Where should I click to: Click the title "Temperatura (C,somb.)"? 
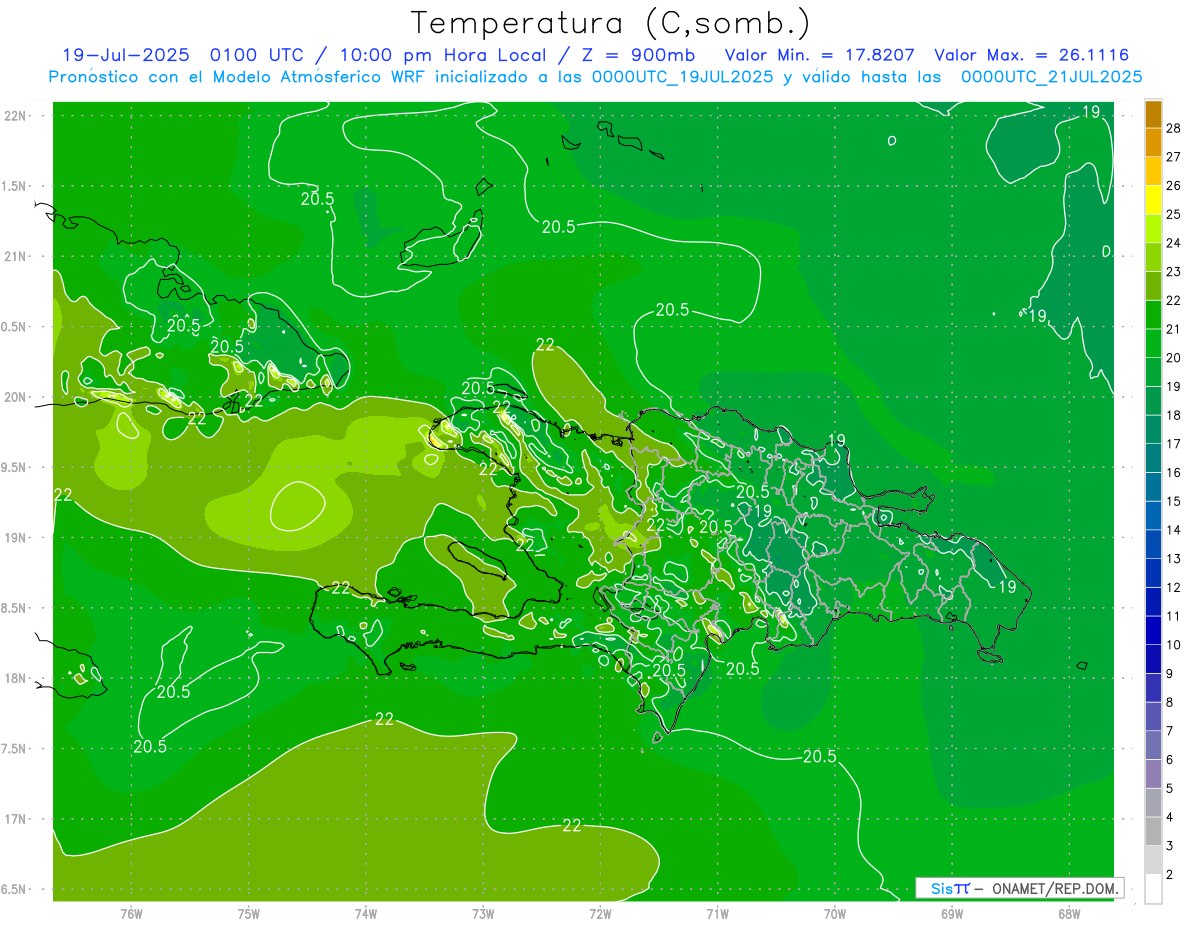611,22
